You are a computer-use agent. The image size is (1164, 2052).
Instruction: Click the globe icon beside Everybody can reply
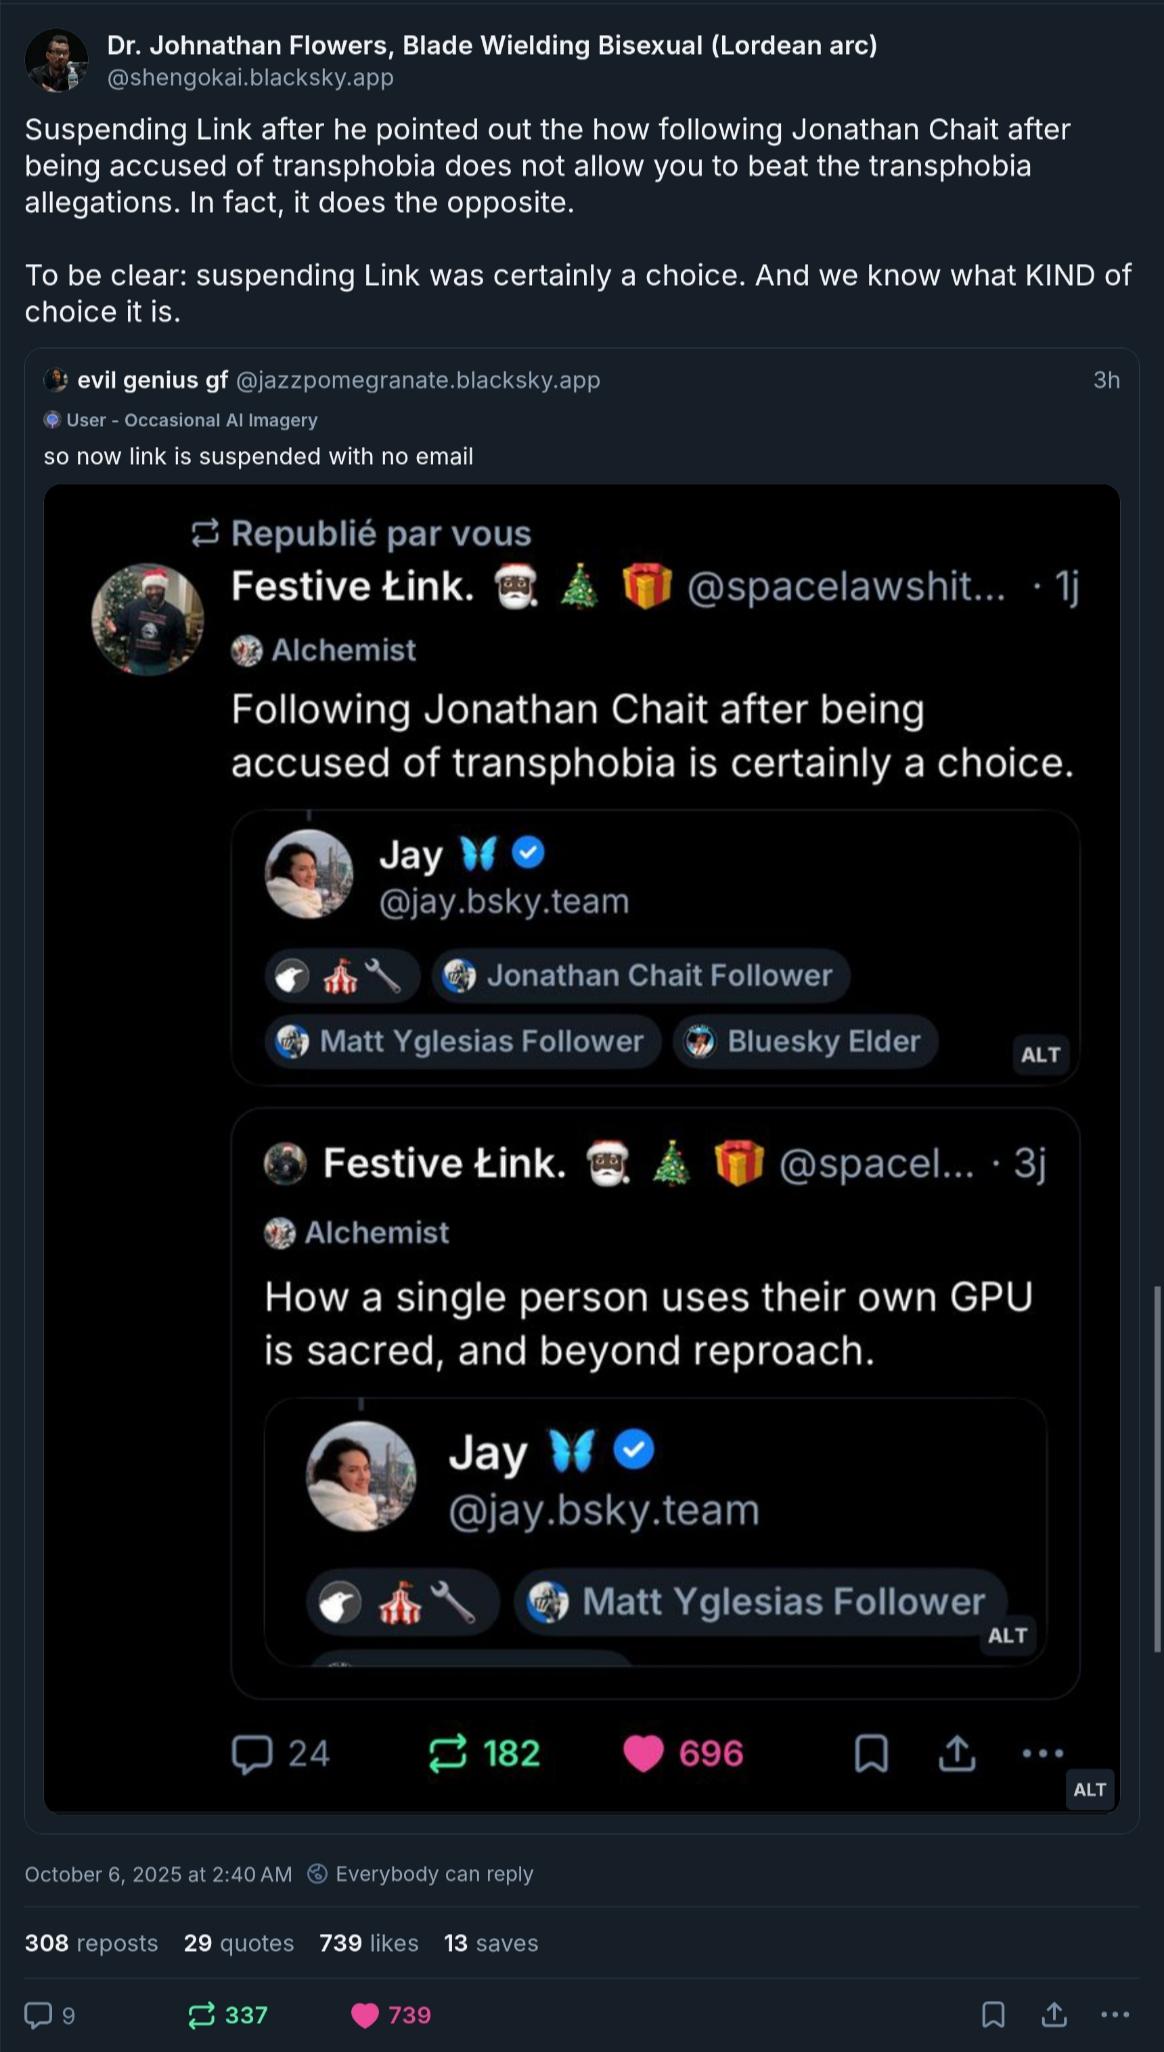coord(317,1874)
